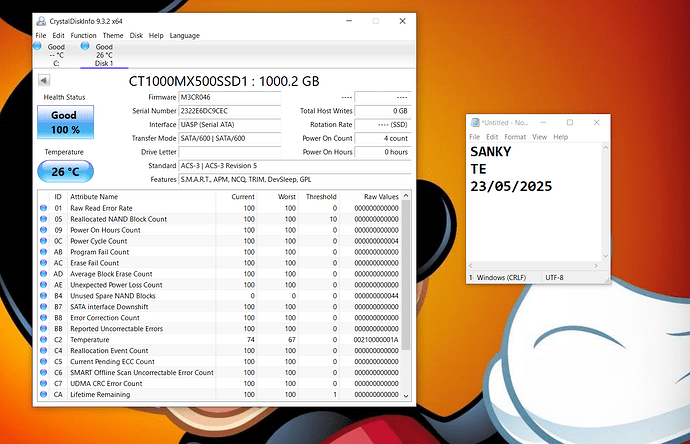
Task: Open Notepad's Format menu
Action: 515,137
